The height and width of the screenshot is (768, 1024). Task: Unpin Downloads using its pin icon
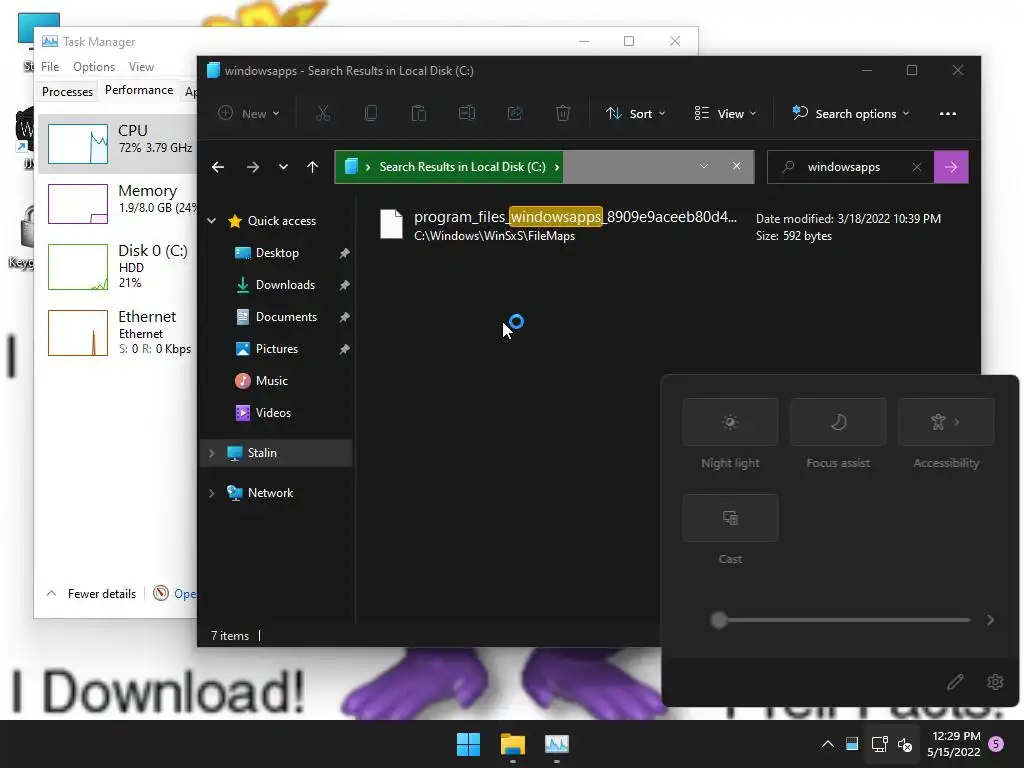coord(344,285)
